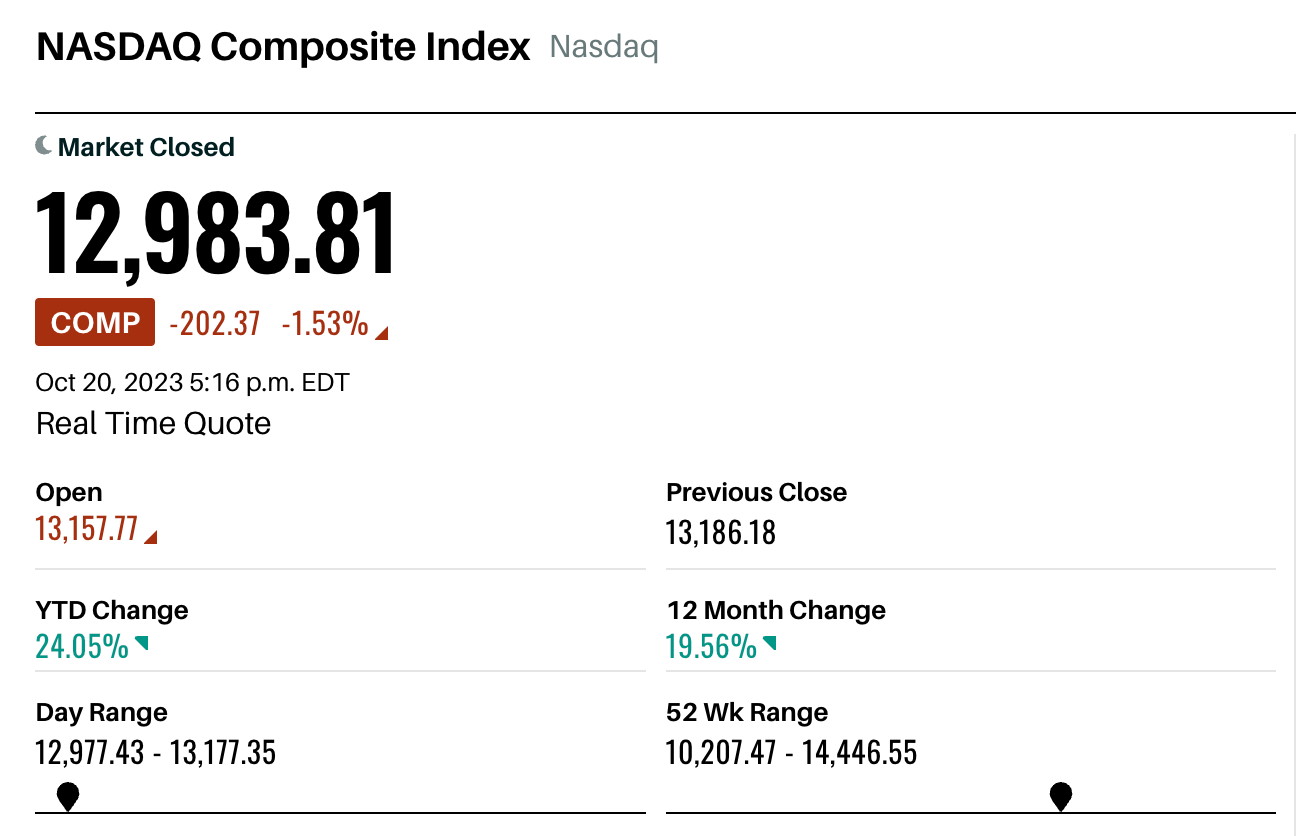Click the red down triangle beside -1.53%

(381, 333)
